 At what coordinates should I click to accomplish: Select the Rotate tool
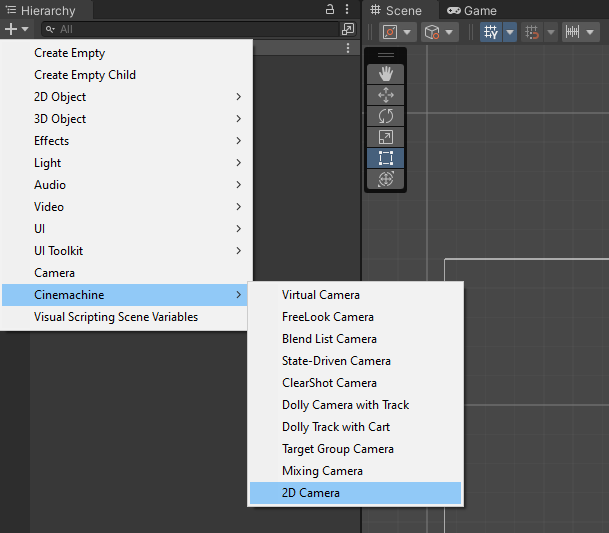tap(386, 116)
